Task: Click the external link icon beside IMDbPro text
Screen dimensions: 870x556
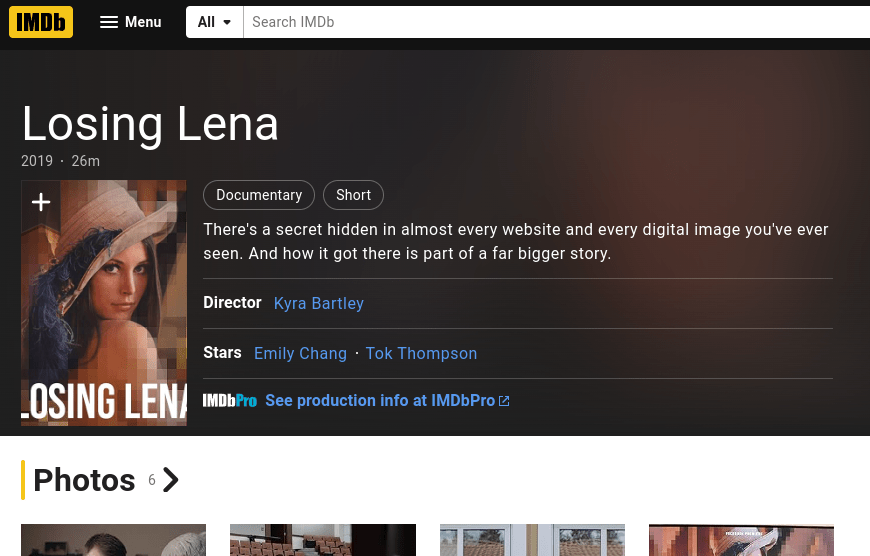Action: [504, 401]
